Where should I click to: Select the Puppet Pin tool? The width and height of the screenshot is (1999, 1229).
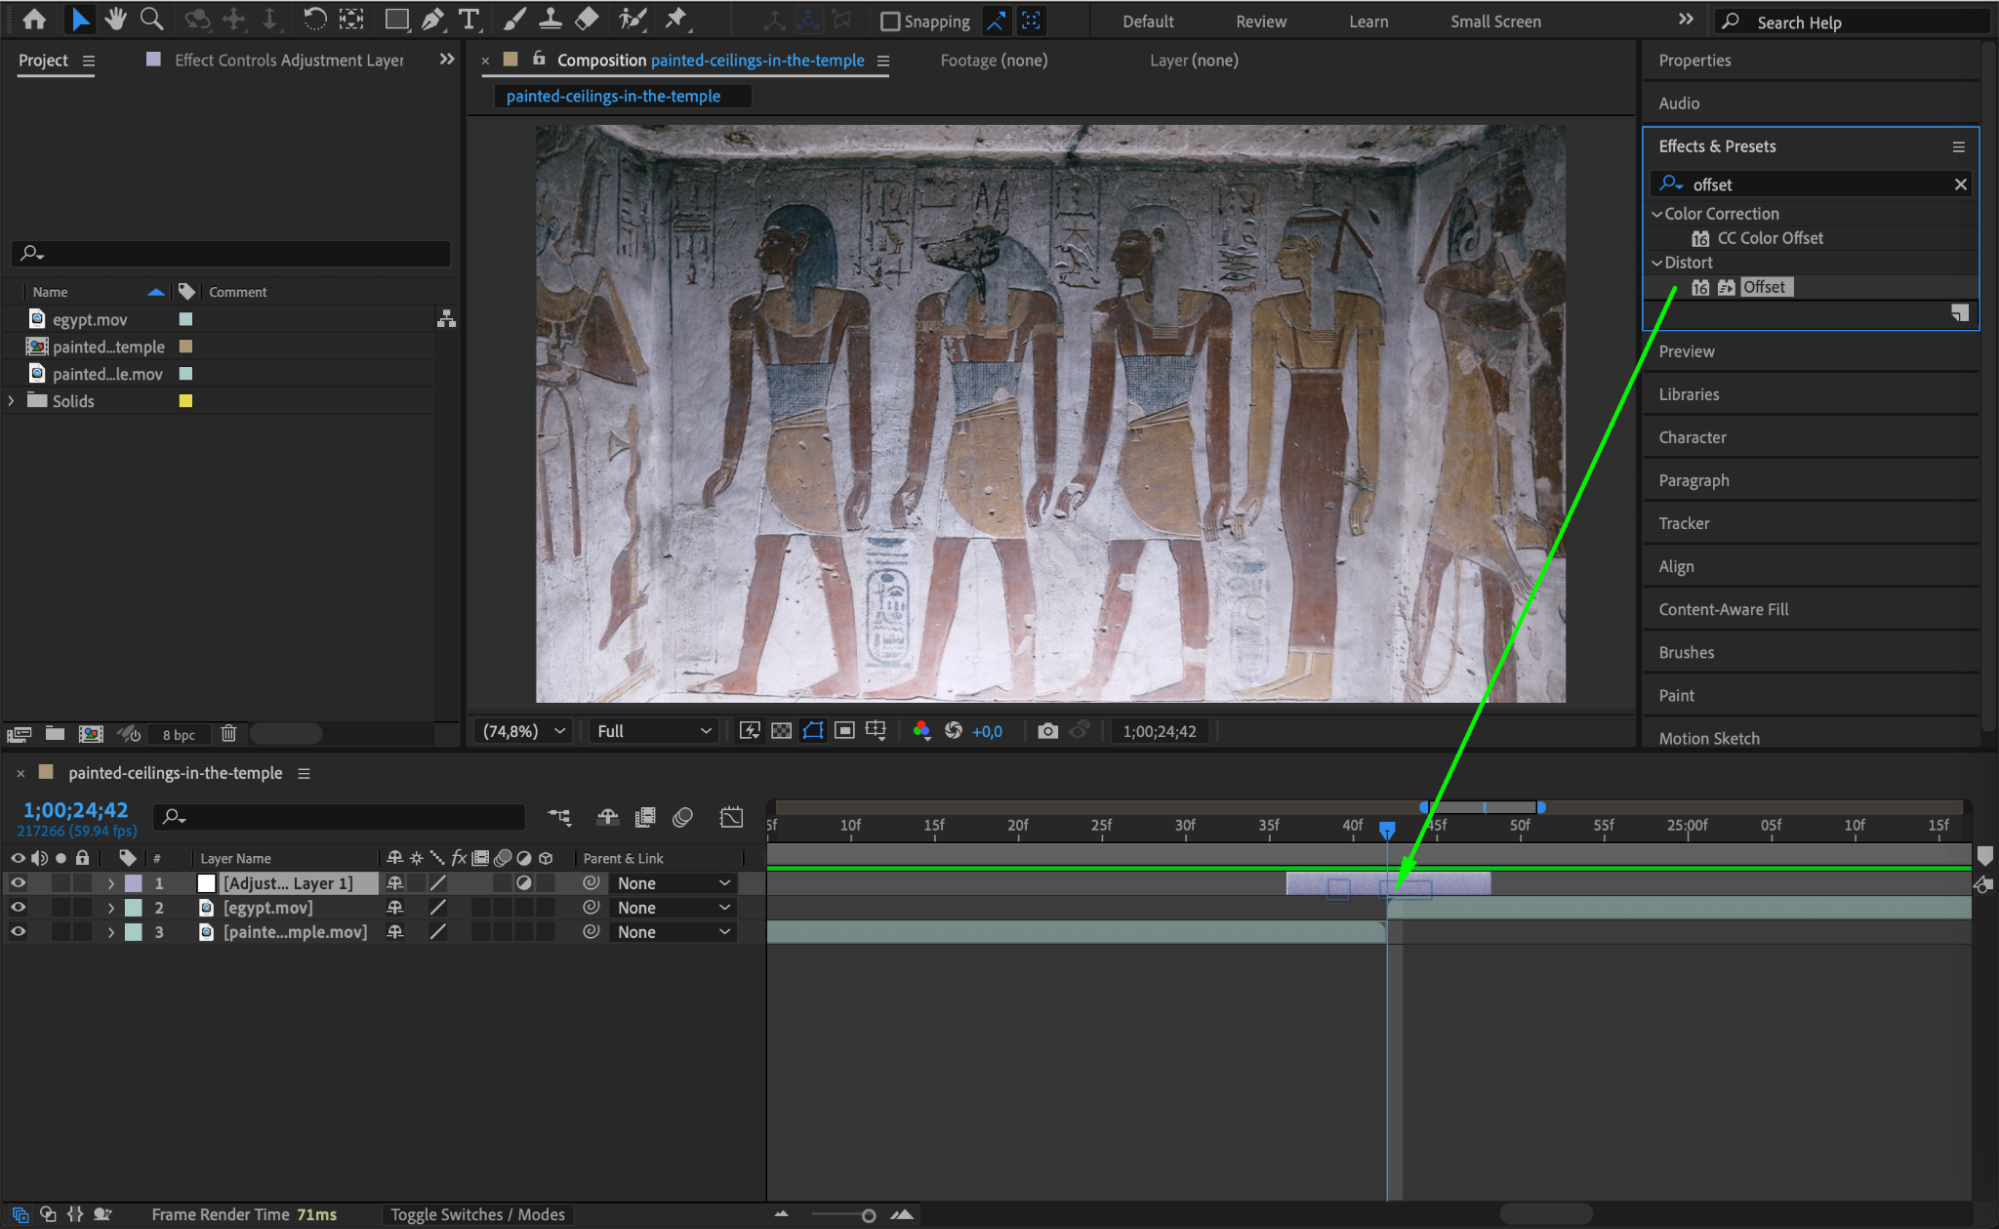[x=677, y=19]
